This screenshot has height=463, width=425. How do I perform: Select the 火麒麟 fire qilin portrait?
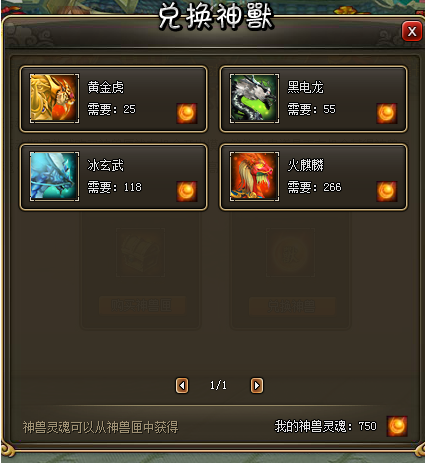tap(254, 176)
